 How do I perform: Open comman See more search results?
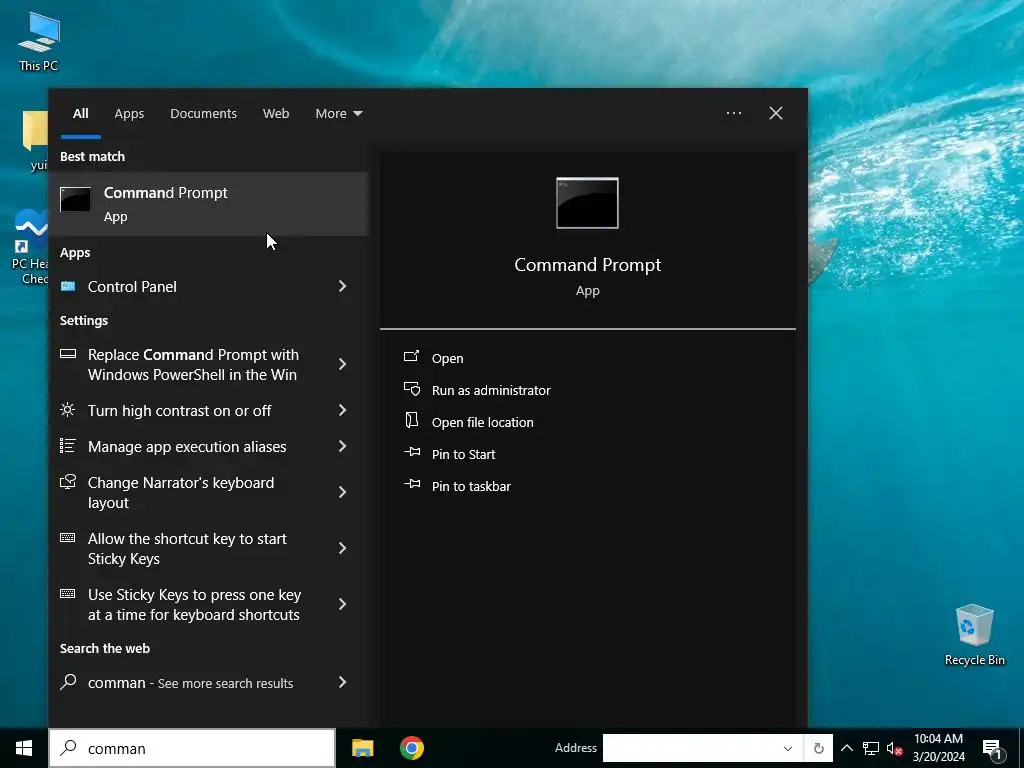coord(208,682)
